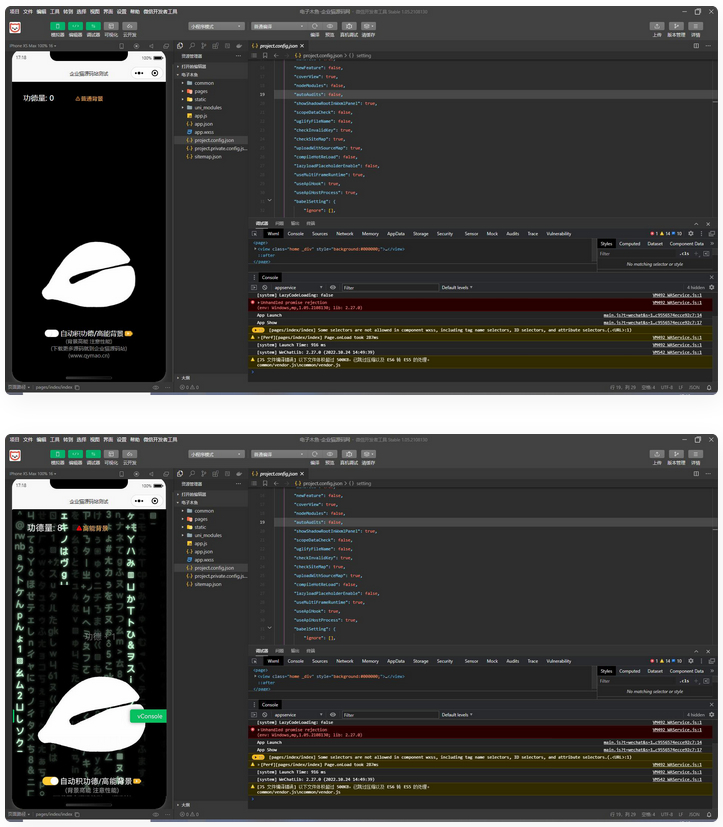Open 版本管理 version control in lower window
The image size is (723, 827).
pos(675,460)
